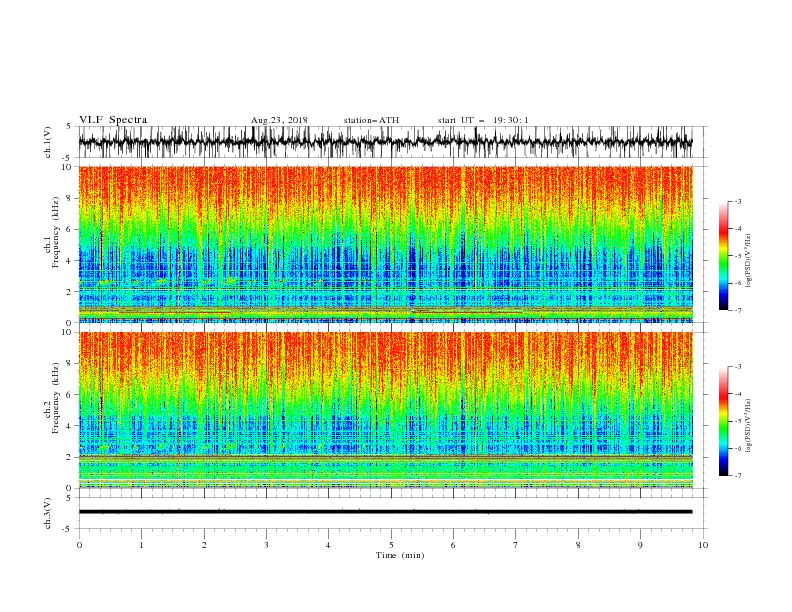The image size is (792, 612).
Task: Click tick label "7" on the Time axis
Action: (515, 545)
